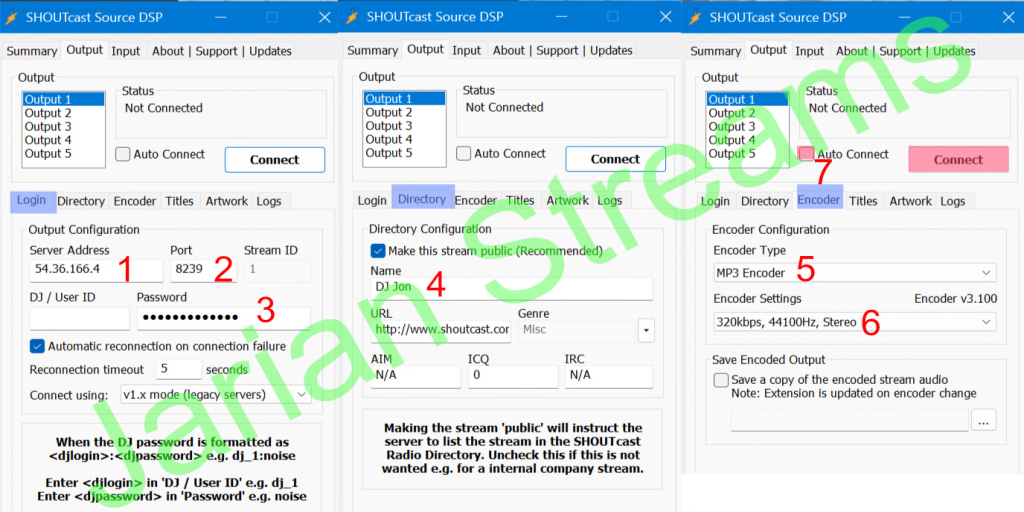Enable Save a copy of encoded stream audio
The height and width of the screenshot is (512, 1024).
[721, 380]
